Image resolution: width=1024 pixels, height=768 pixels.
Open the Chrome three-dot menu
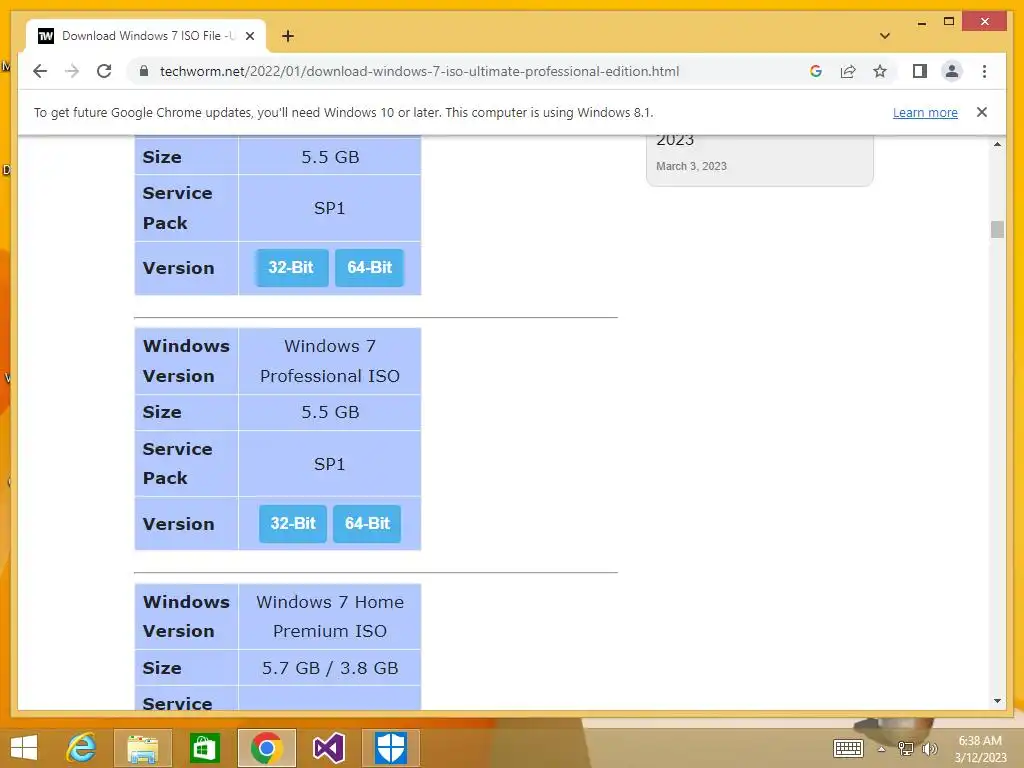pos(984,71)
